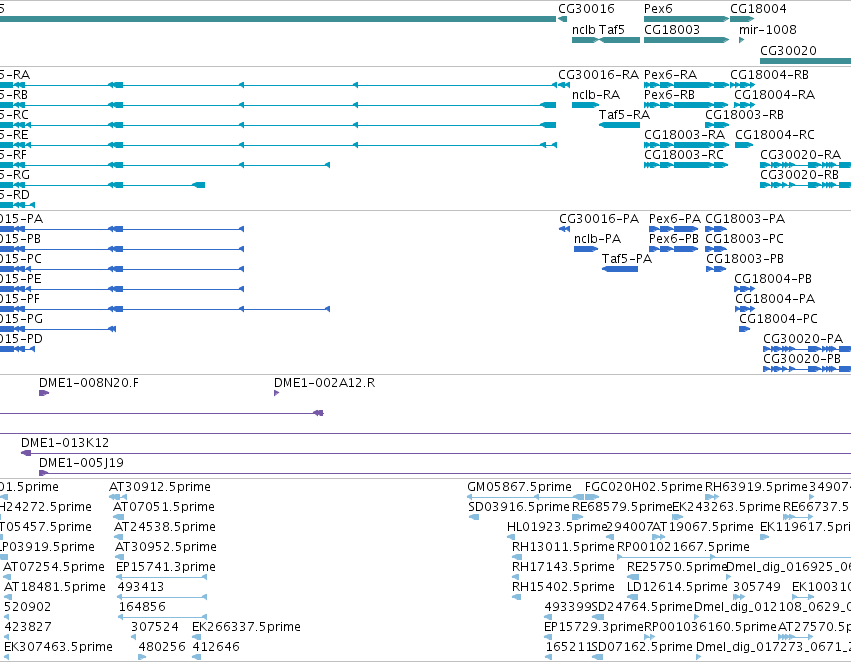Click transcript CG30020-RA
Screen dimensions: 851x662
pos(800,155)
